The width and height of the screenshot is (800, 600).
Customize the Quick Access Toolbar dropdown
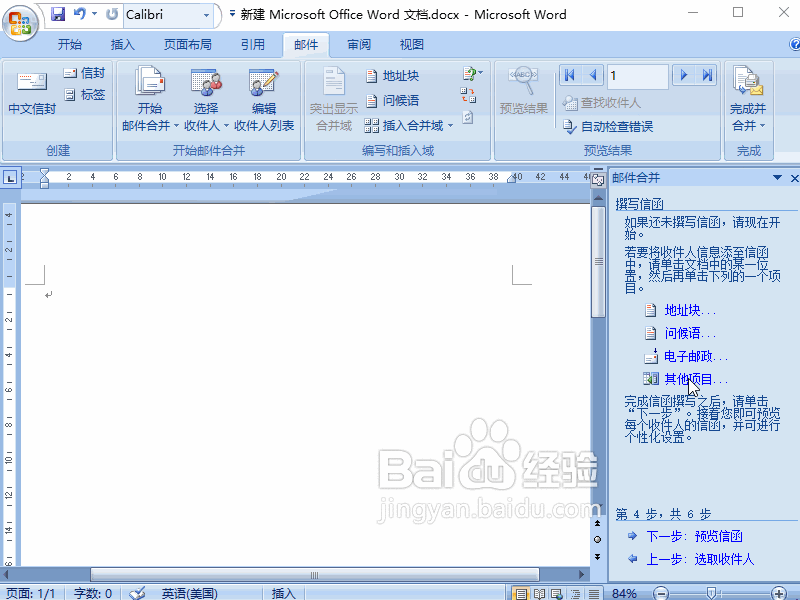232,14
